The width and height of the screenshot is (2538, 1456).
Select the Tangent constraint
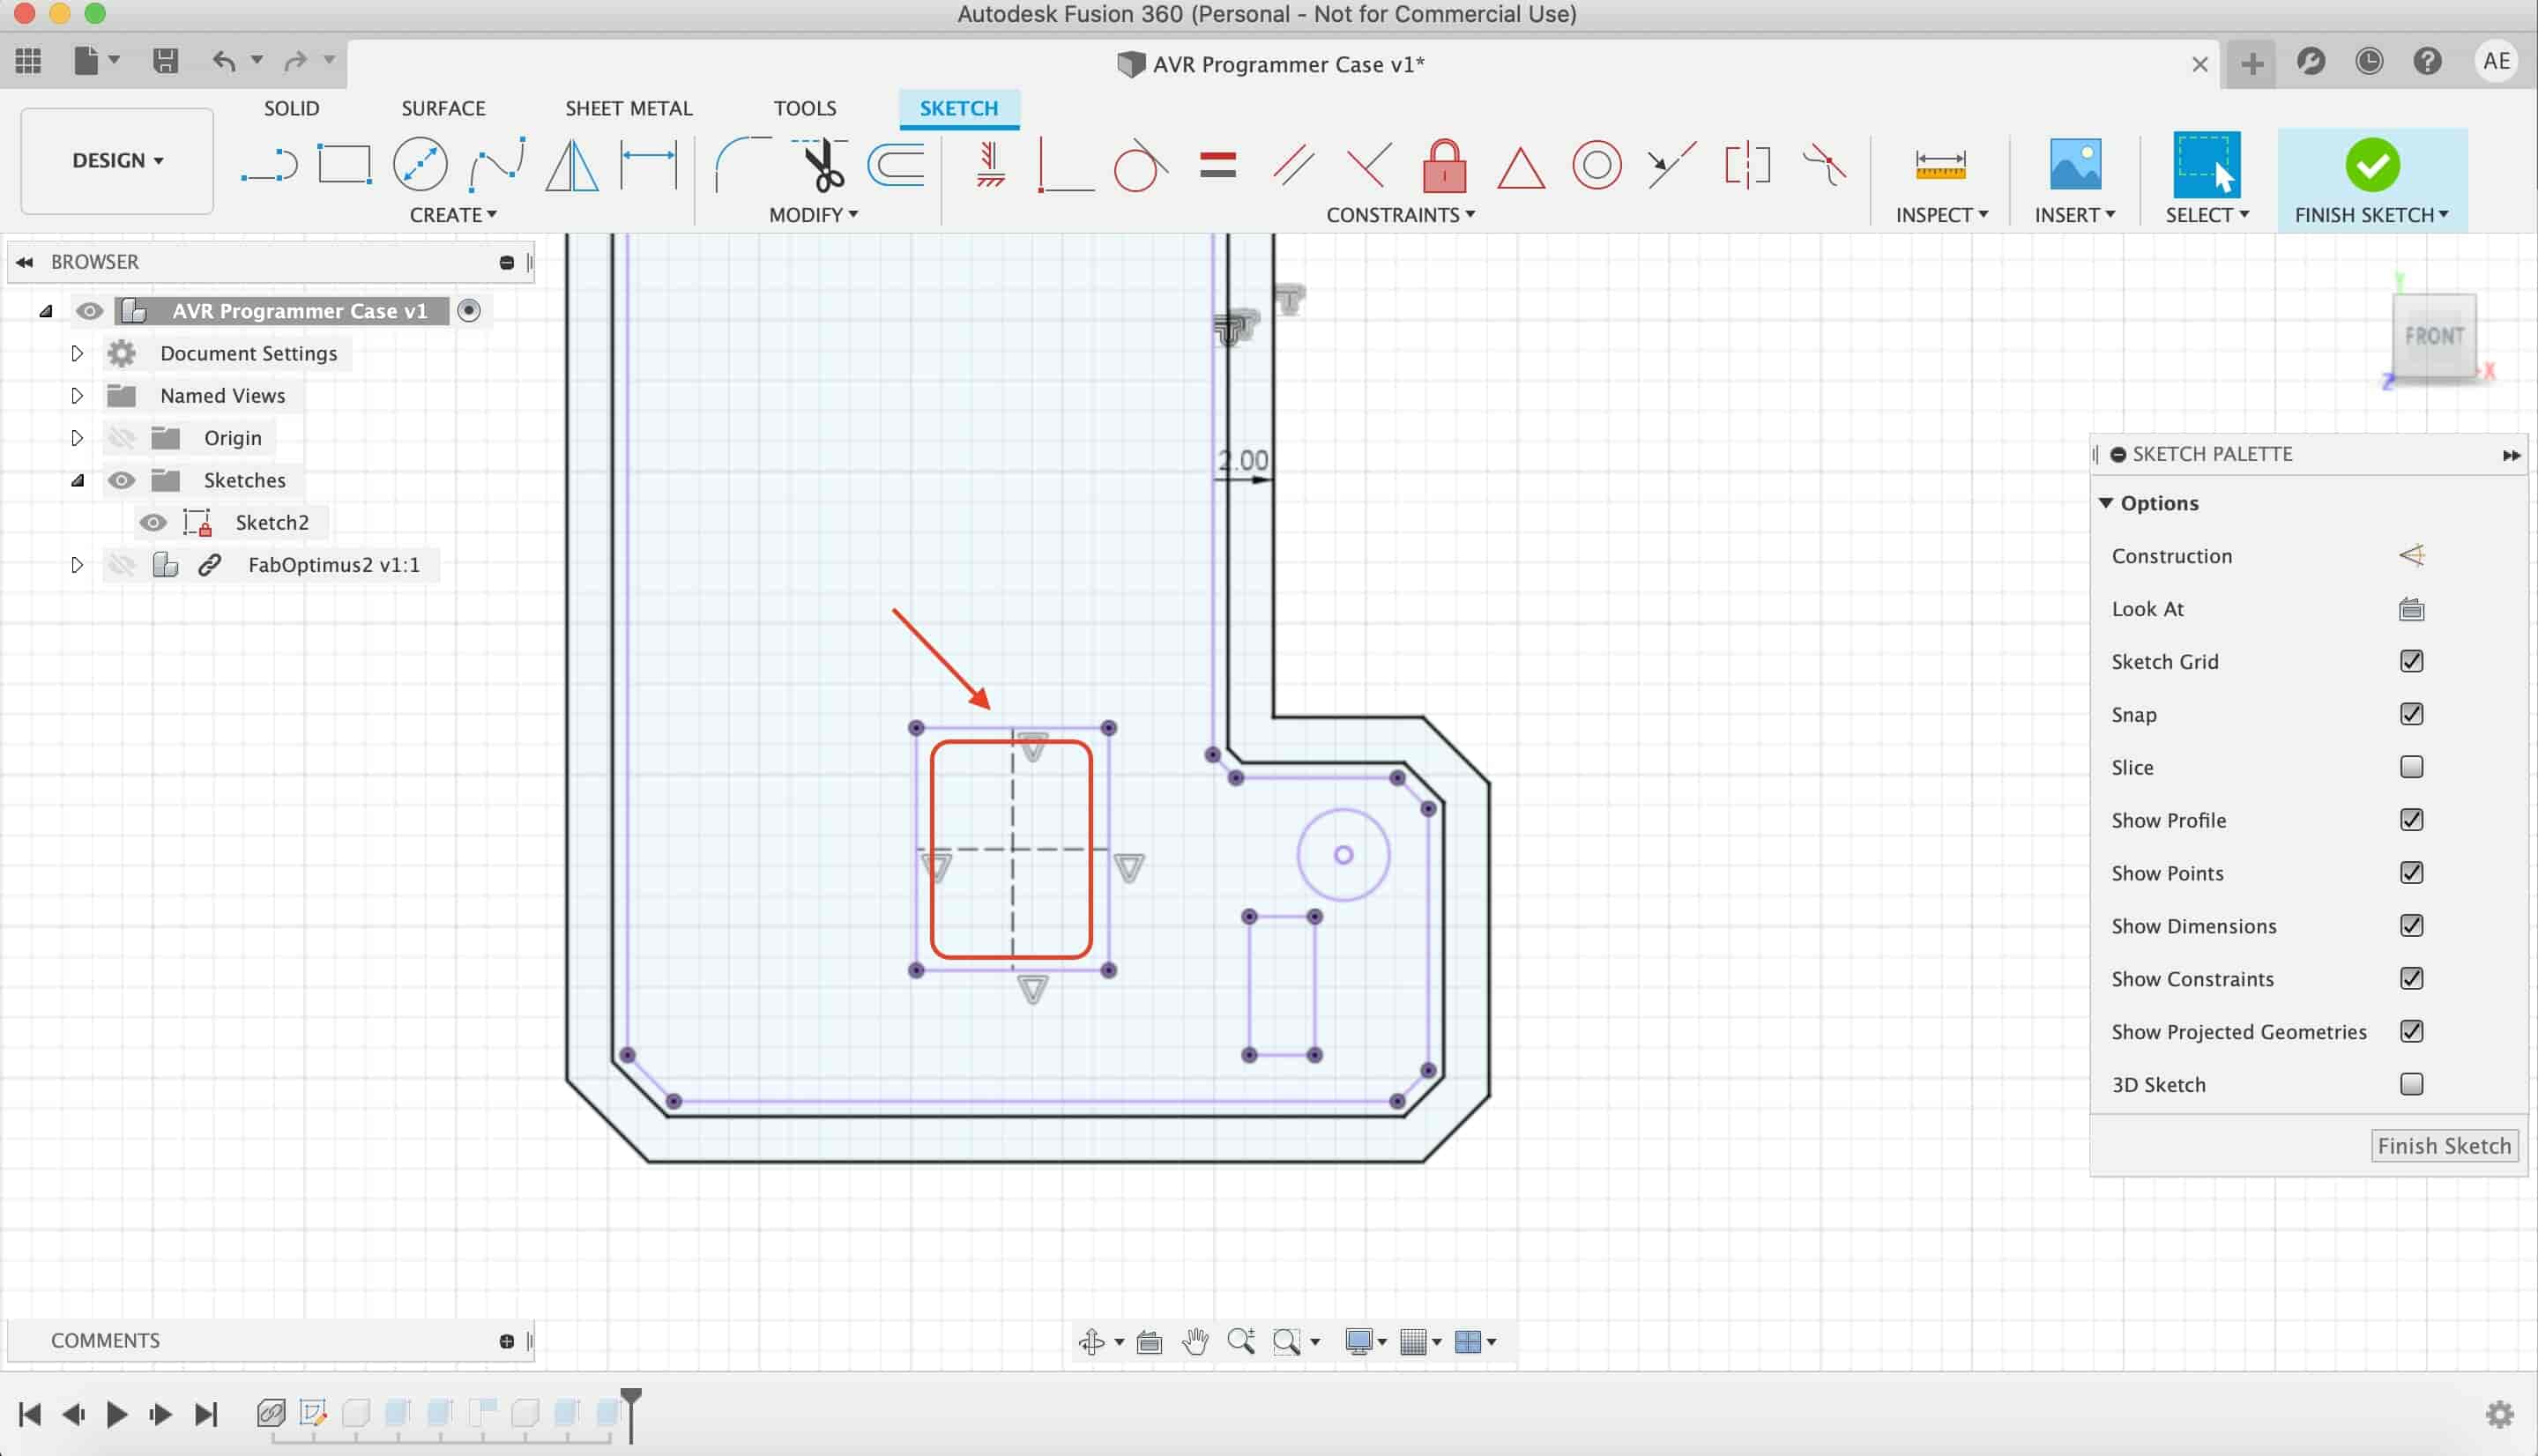point(1140,164)
